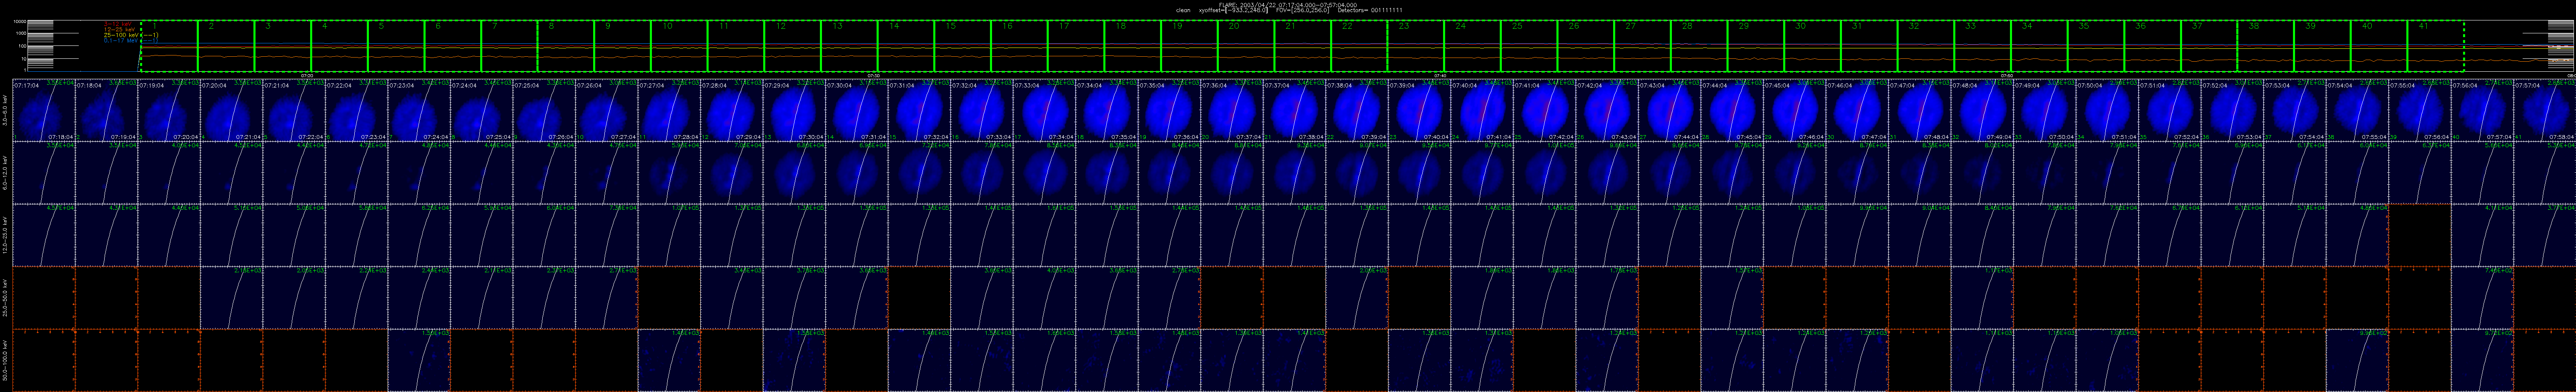Click the '3.0-6.0 keV' row label

(x=5, y=110)
